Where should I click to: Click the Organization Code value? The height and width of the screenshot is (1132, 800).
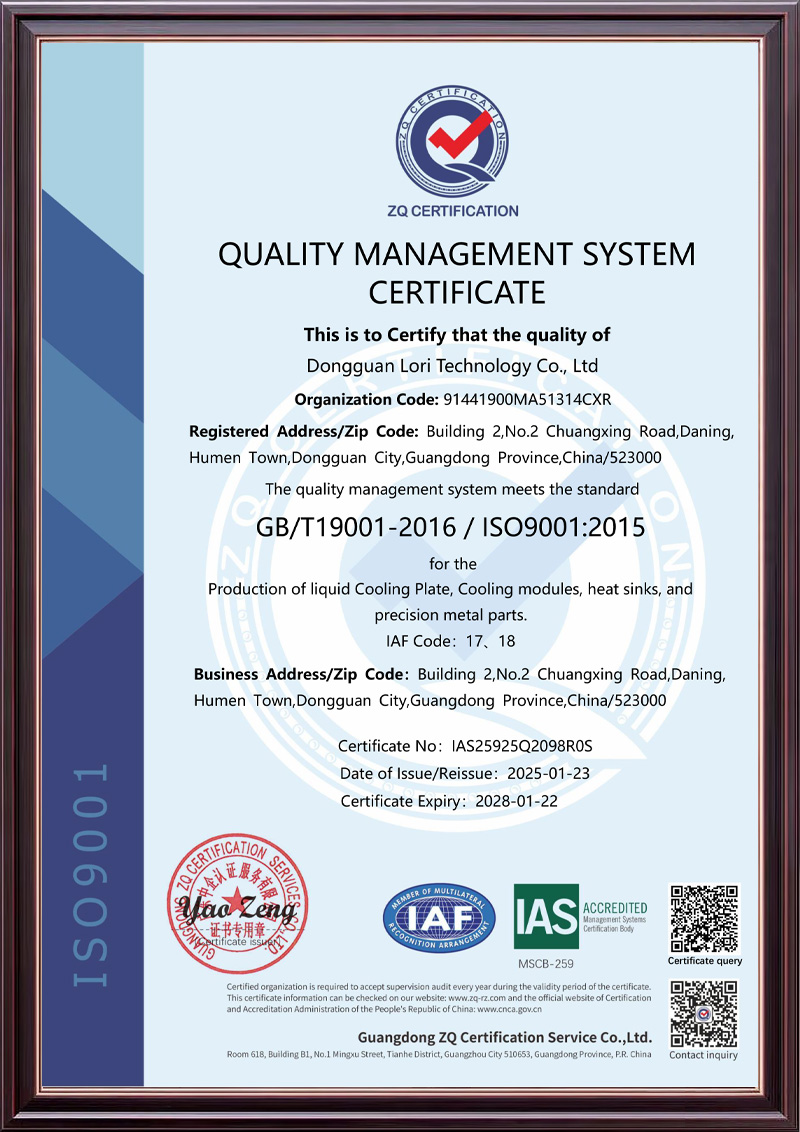526,400
